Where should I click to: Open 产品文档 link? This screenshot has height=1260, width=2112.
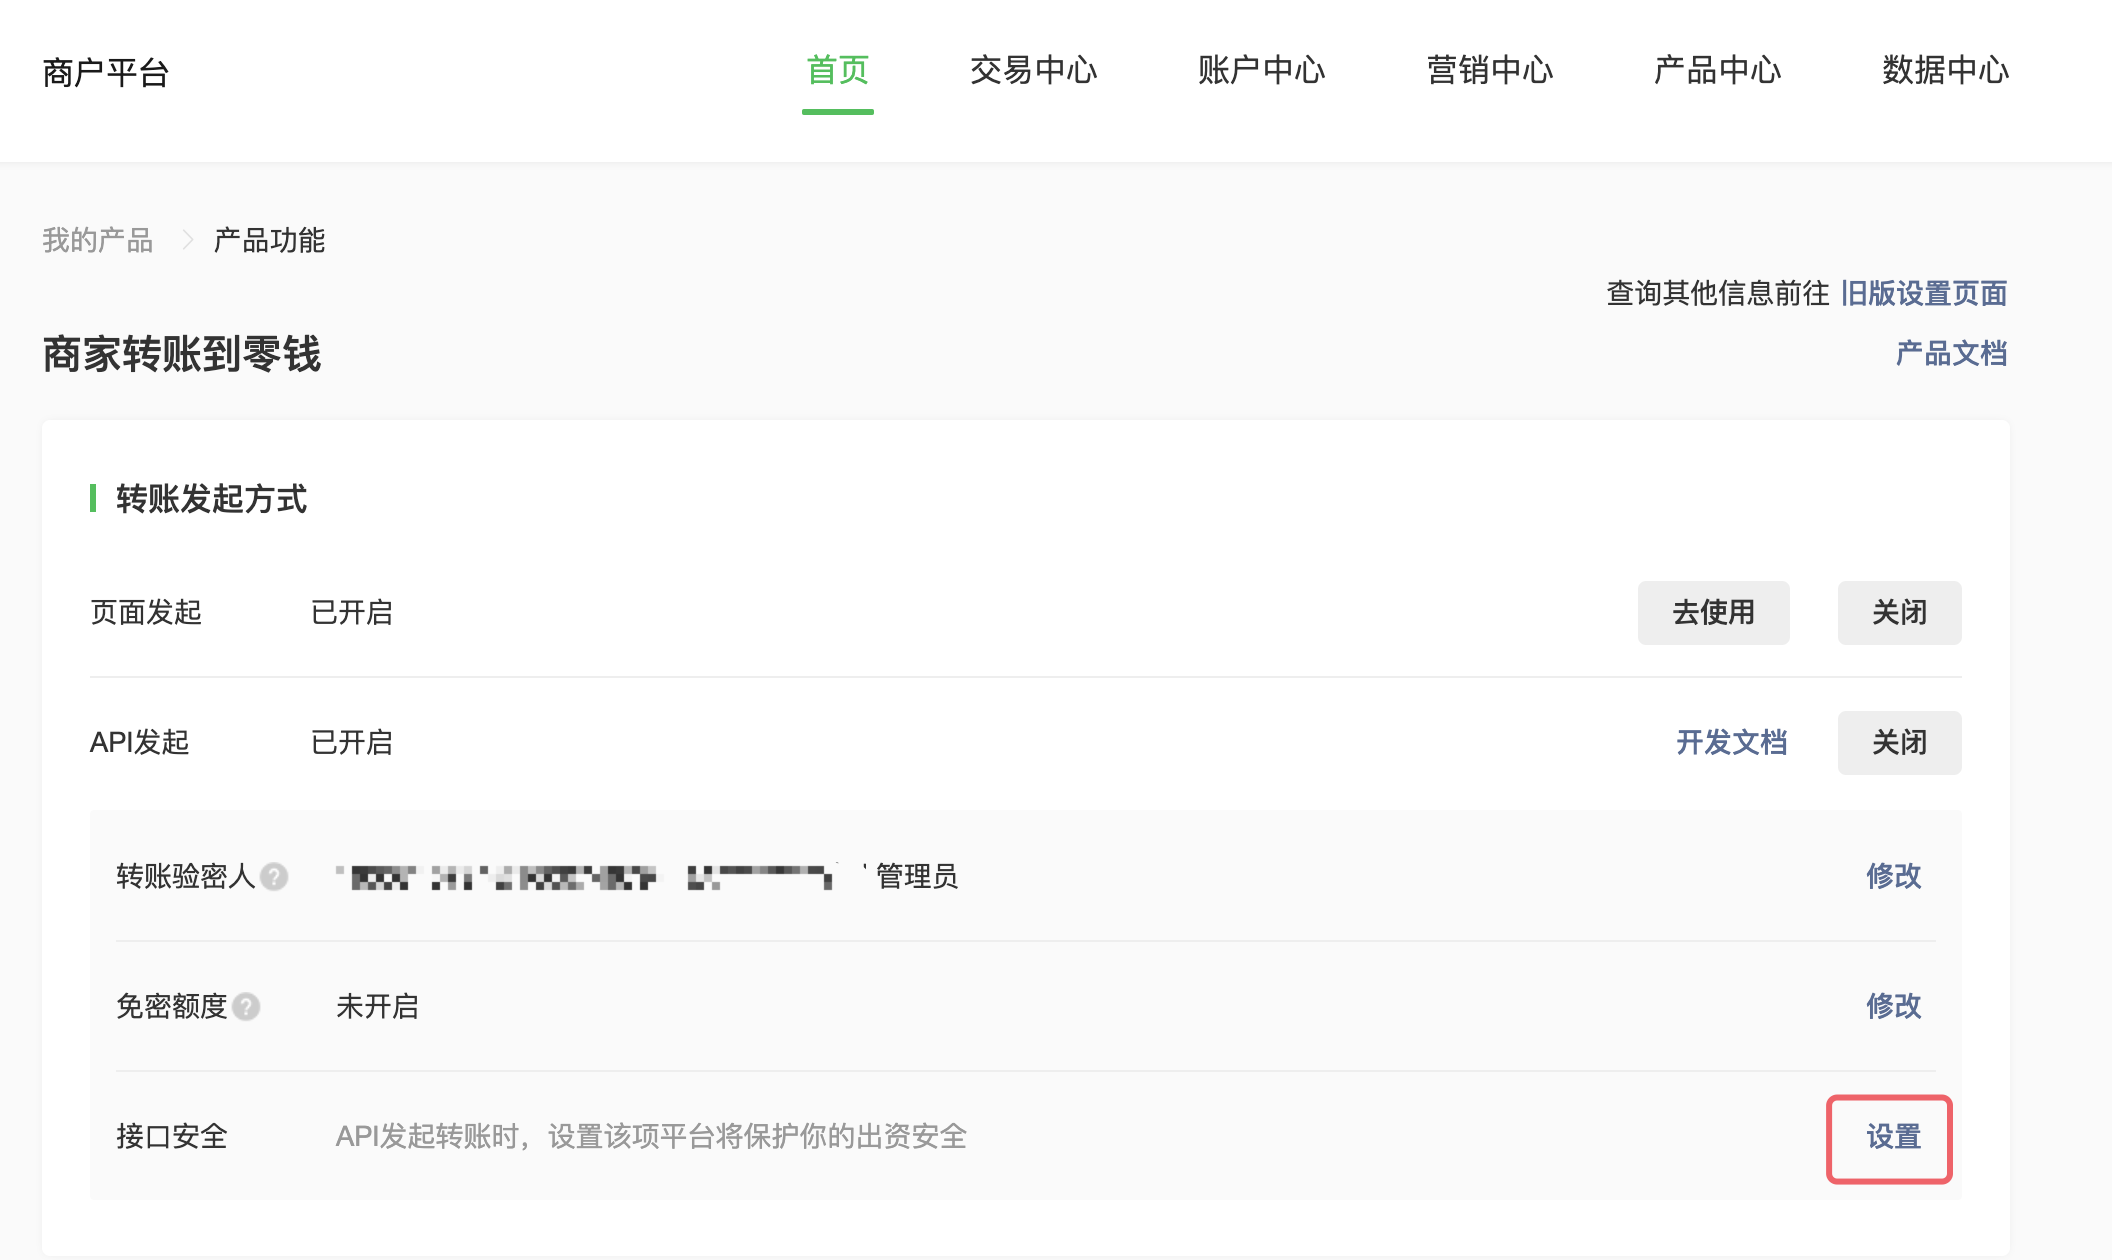coord(1951,353)
